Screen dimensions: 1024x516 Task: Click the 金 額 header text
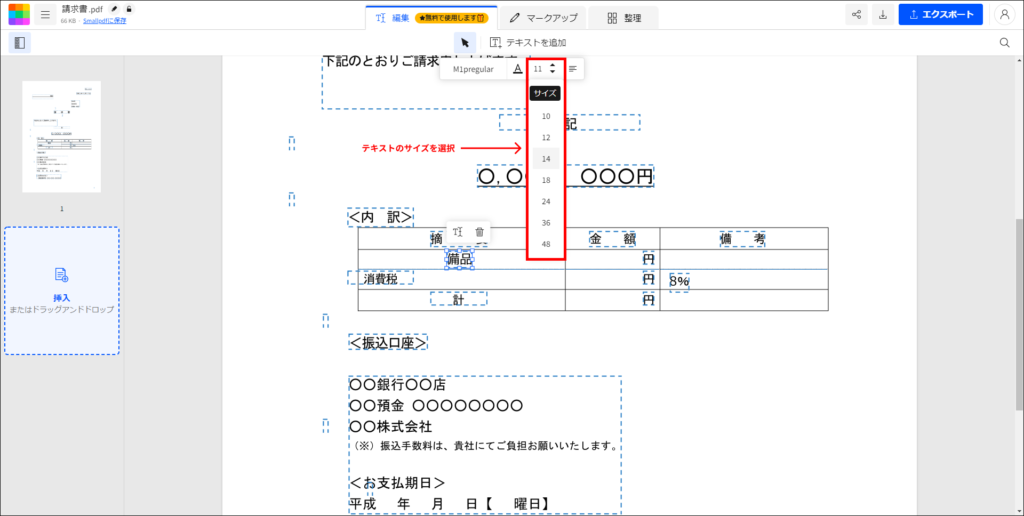coord(613,239)
